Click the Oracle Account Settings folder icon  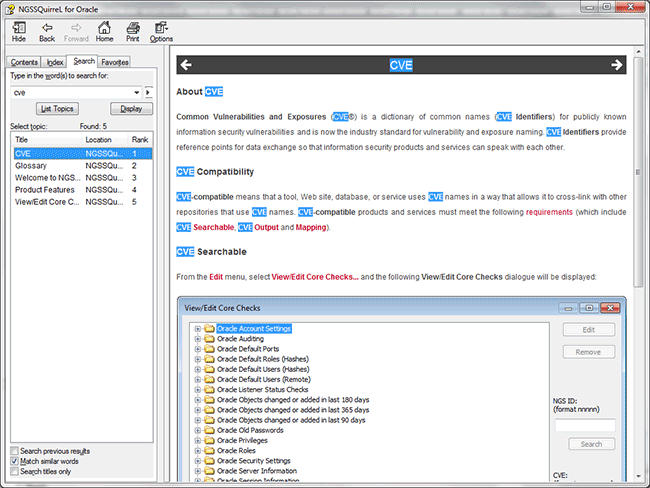[209, 329]
